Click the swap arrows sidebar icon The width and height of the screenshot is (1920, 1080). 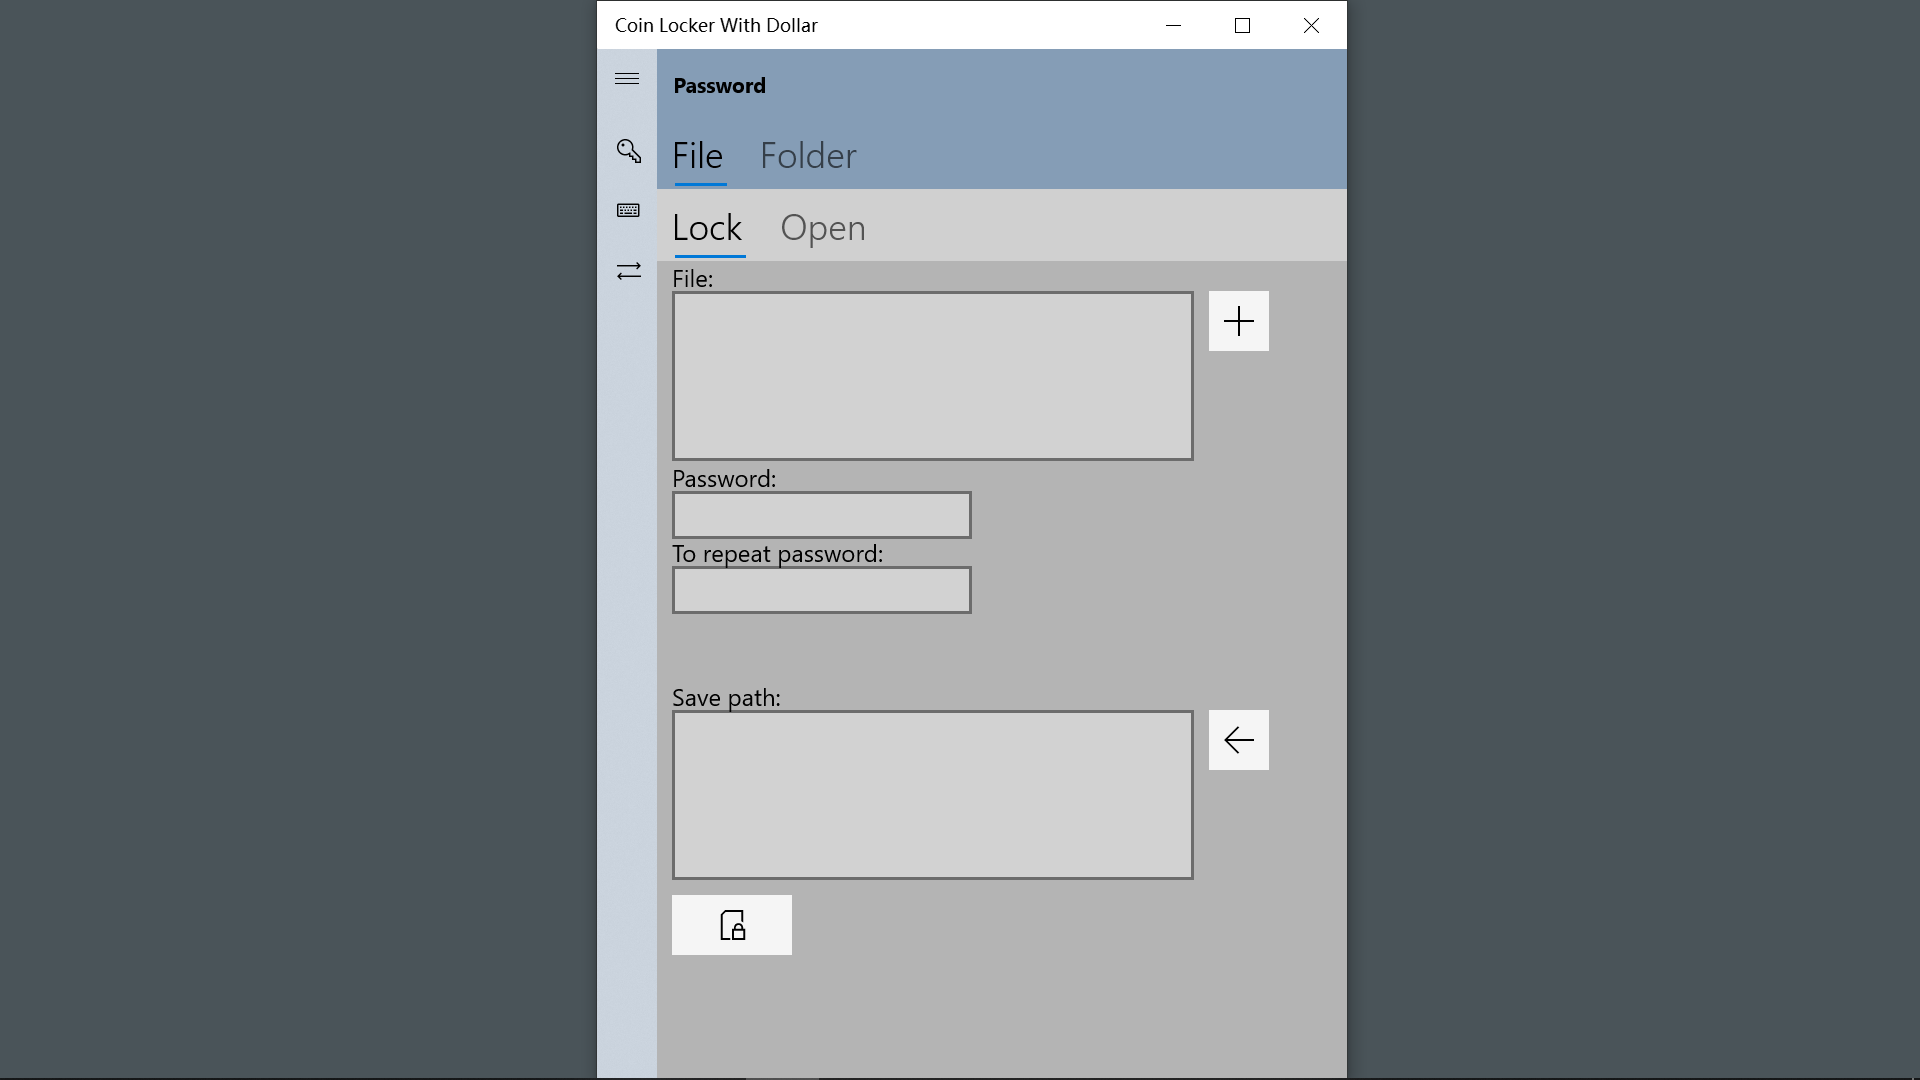click(x=628, y=271)
